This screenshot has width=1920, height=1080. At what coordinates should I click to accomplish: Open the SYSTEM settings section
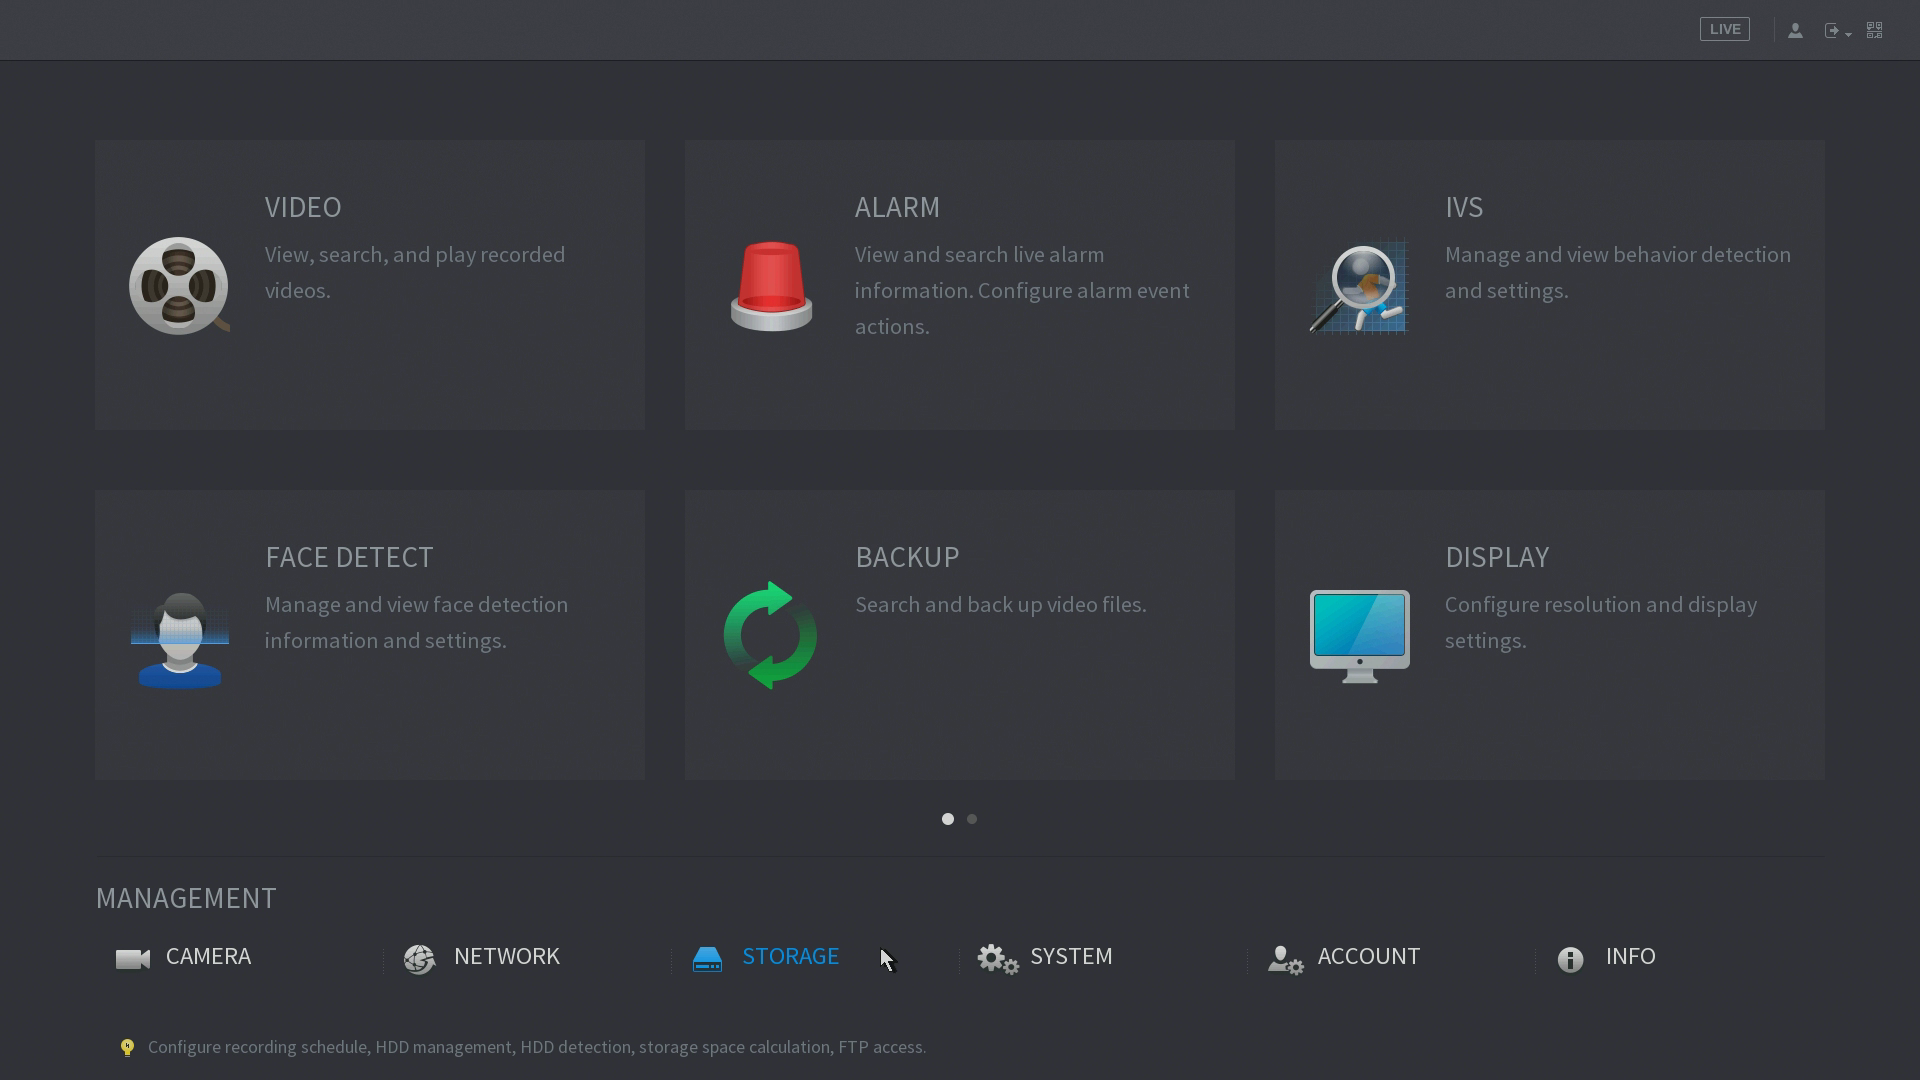tap(1070, 957)
